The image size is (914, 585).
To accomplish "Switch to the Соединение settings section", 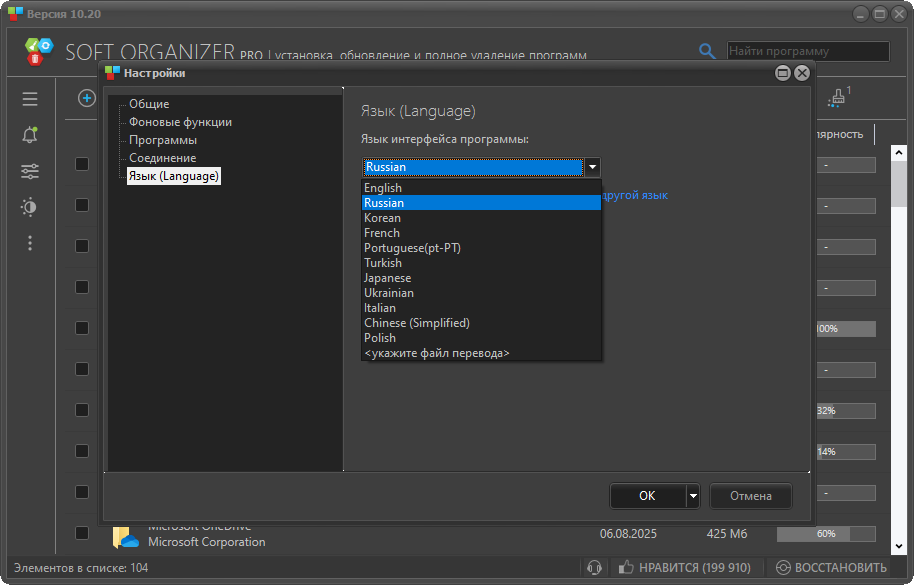I will coord(165,157).
